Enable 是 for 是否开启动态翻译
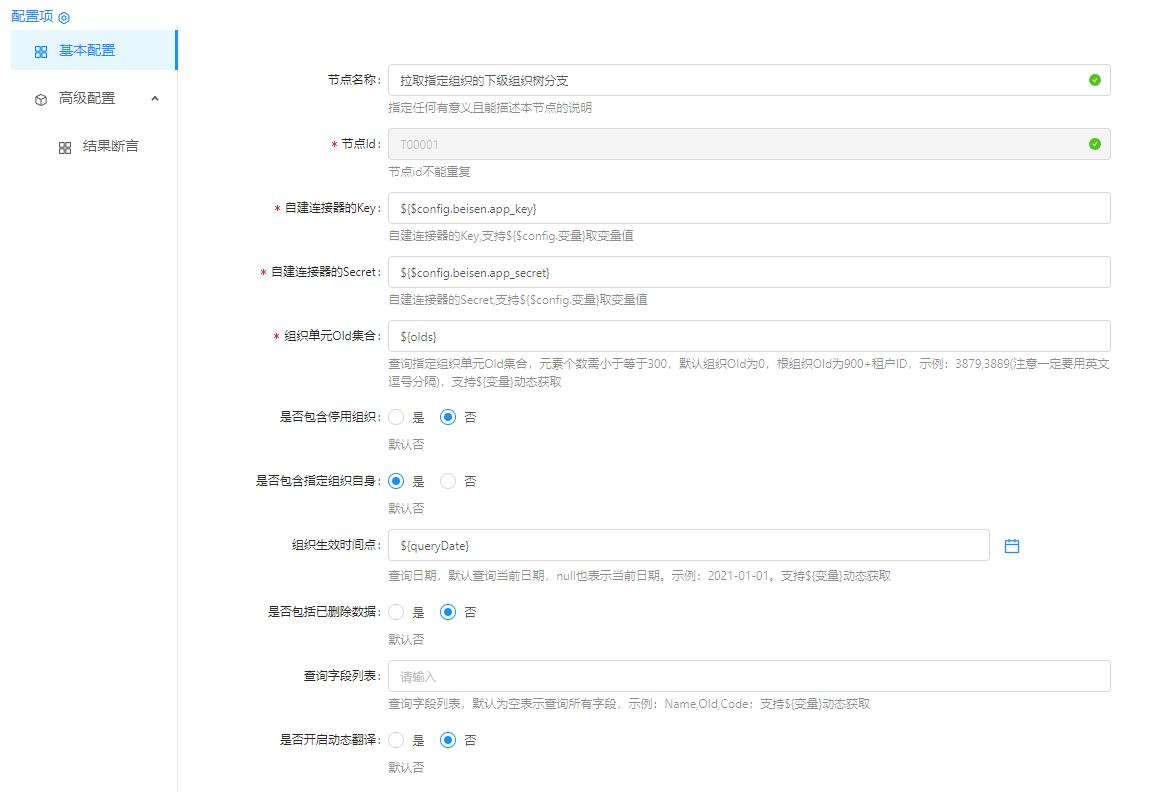 click(396, 740)
